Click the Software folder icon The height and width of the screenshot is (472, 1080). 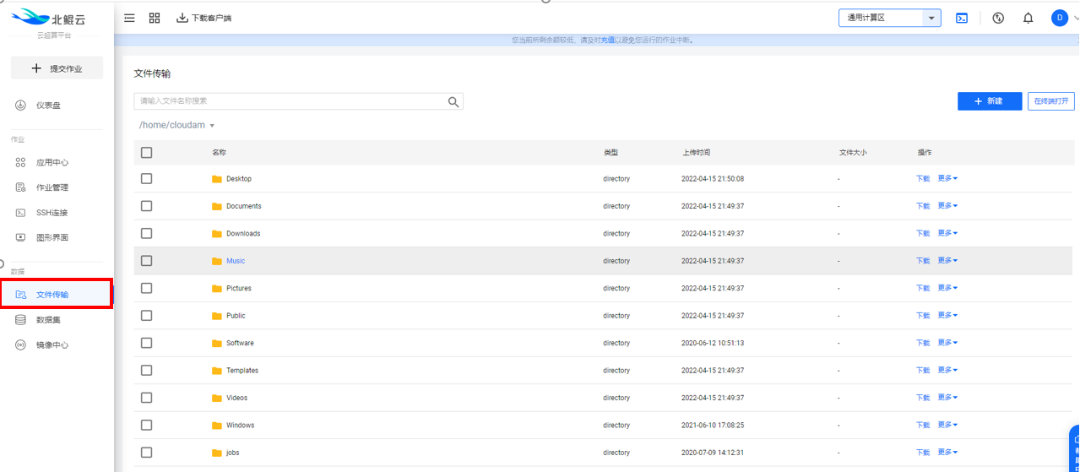(x=217, y=343)
